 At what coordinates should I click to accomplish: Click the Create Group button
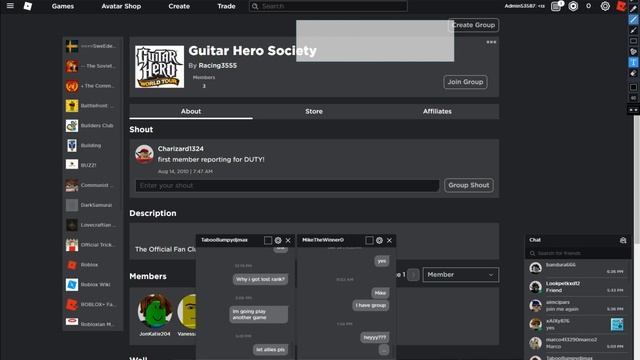pos(473,25)
